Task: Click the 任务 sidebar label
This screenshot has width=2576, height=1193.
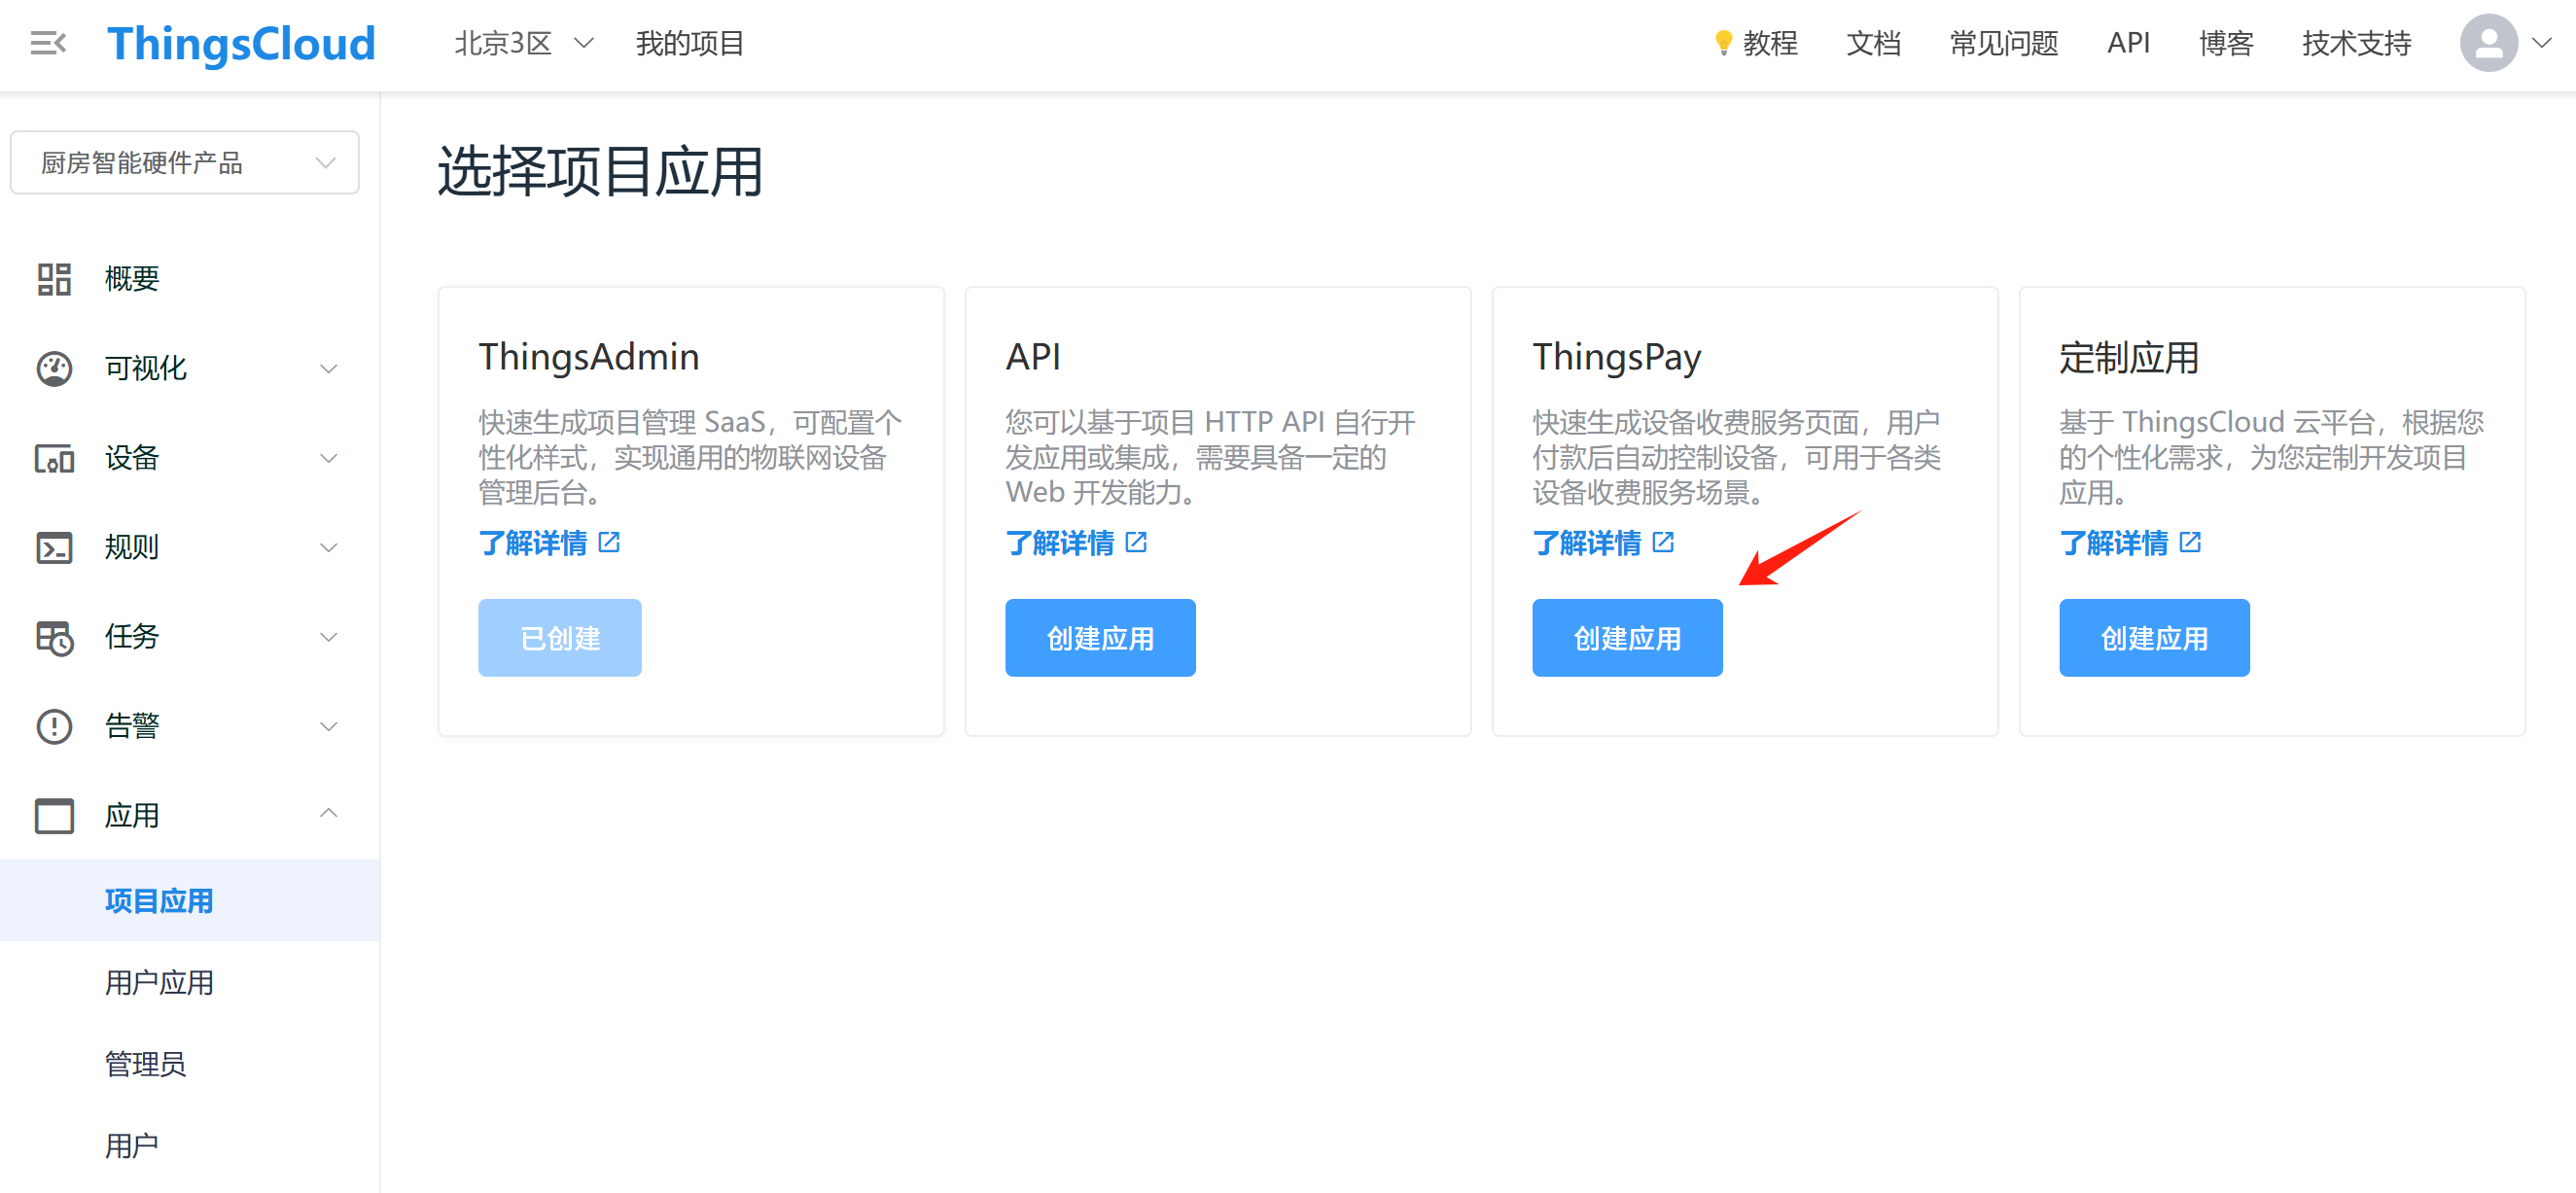Action: tap(132, 637)
